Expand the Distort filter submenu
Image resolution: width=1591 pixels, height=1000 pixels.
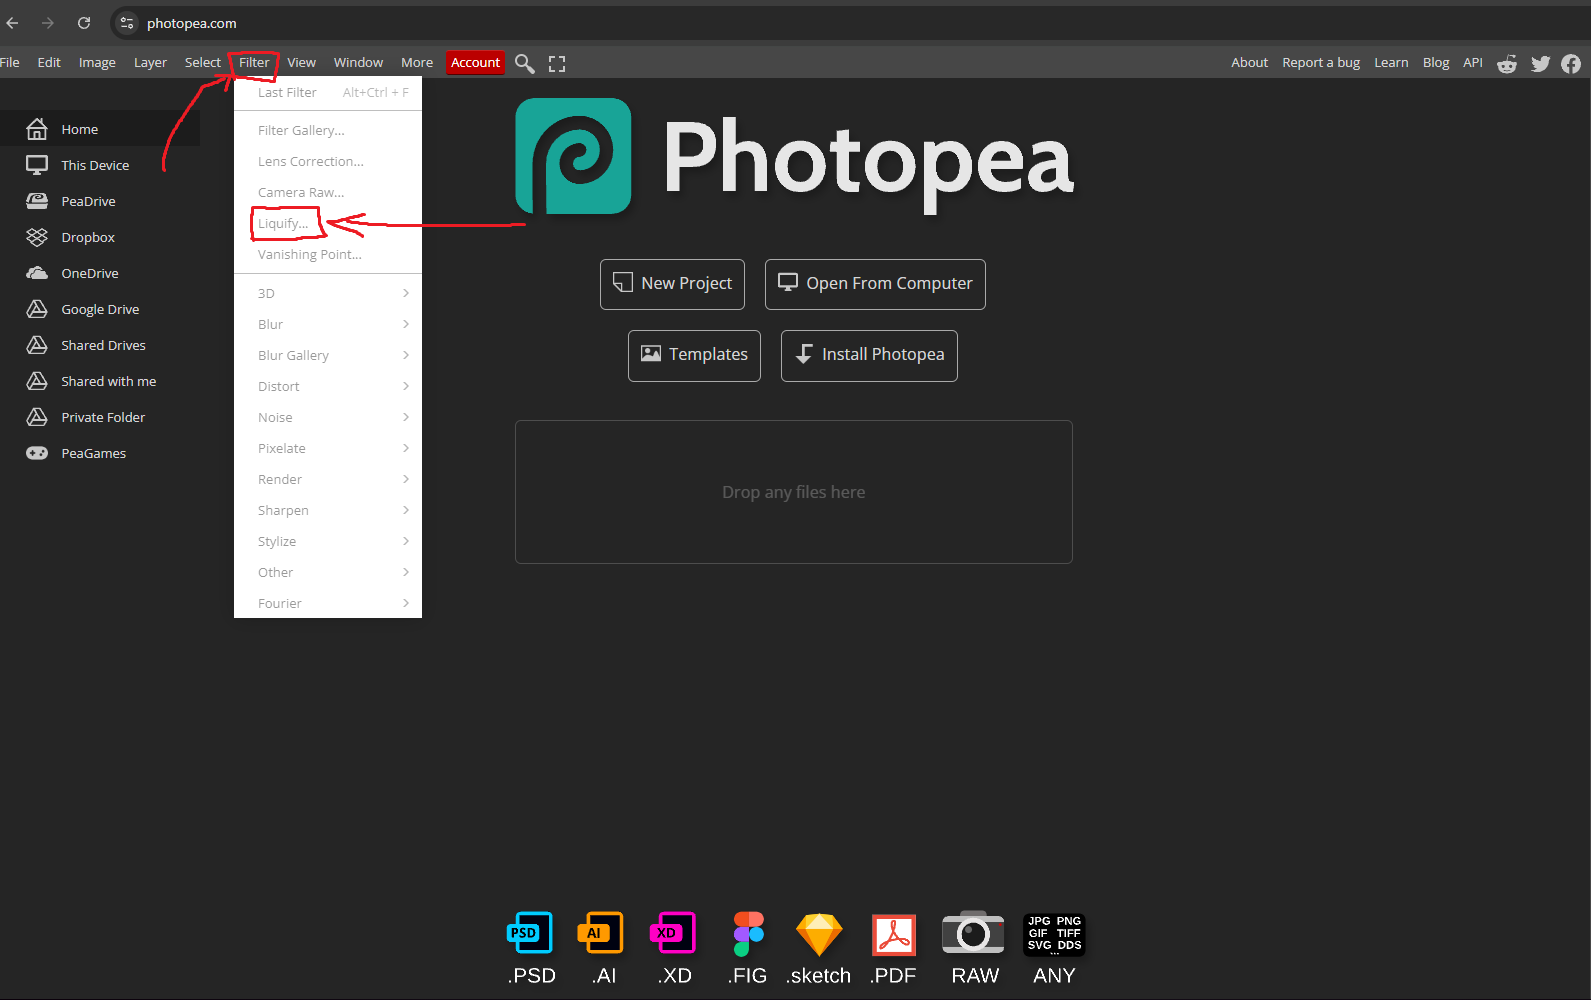(328, 386)
